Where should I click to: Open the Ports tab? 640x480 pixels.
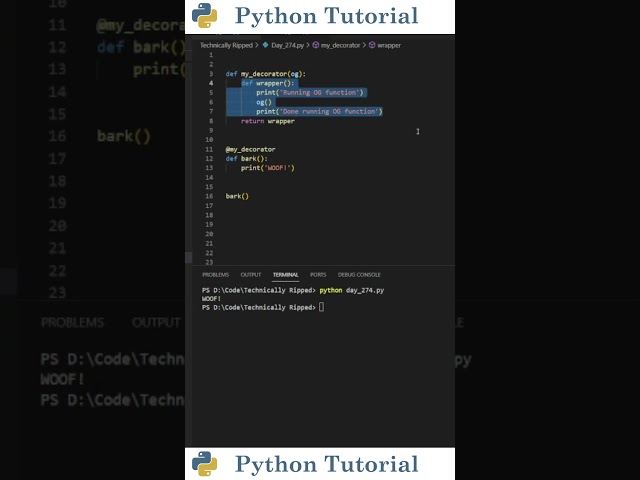318,275
